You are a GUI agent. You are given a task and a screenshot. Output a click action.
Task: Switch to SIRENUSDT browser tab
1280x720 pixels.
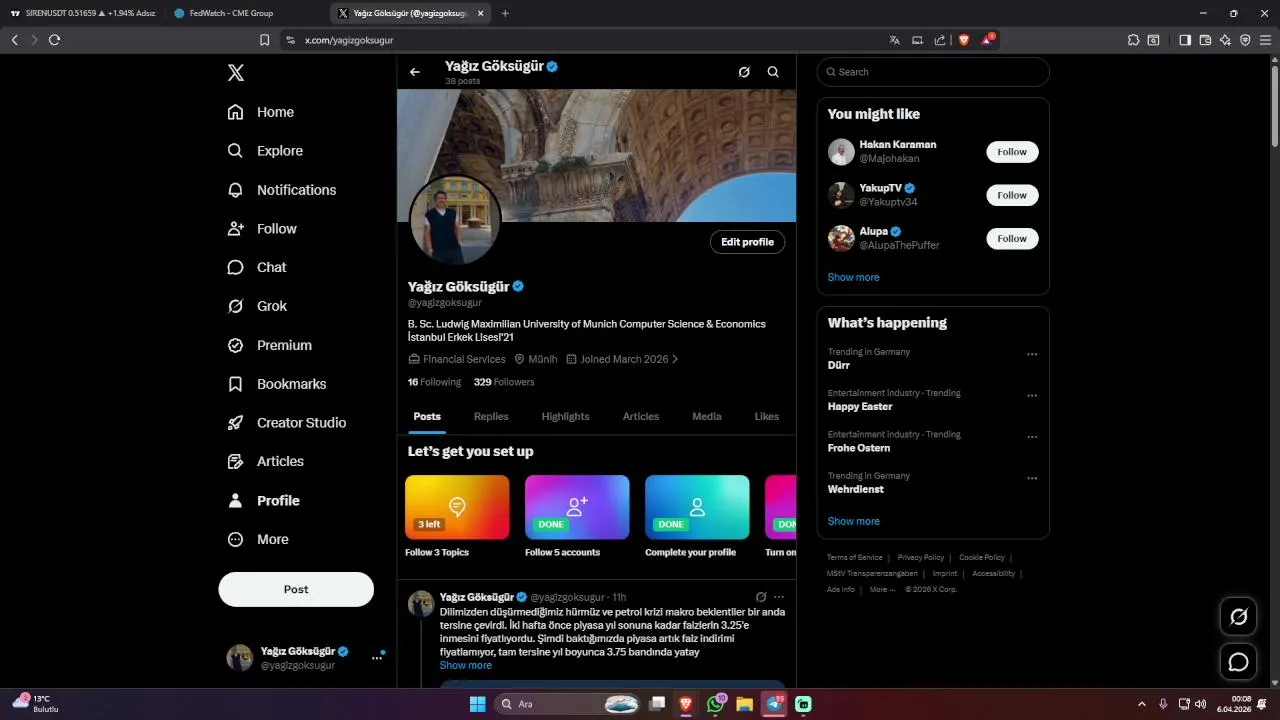click(x=82, y=13)
